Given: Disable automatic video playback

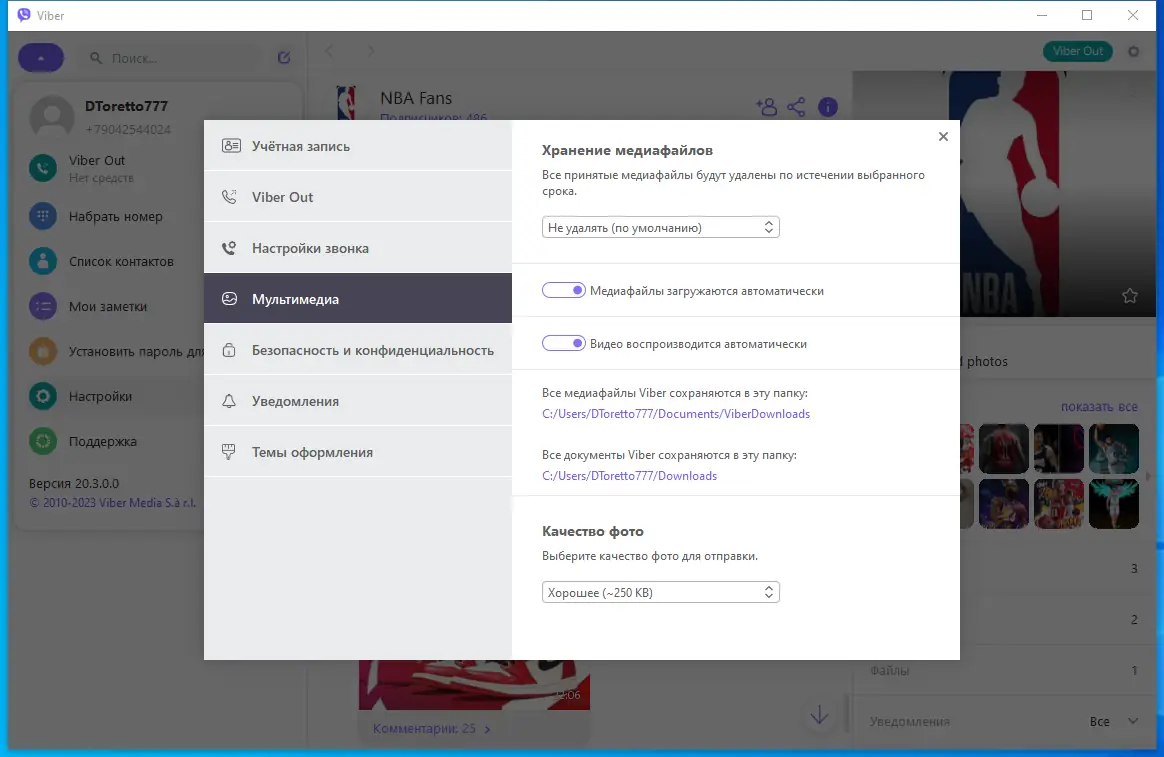Looking at the screenshot, I should [564, 342].
